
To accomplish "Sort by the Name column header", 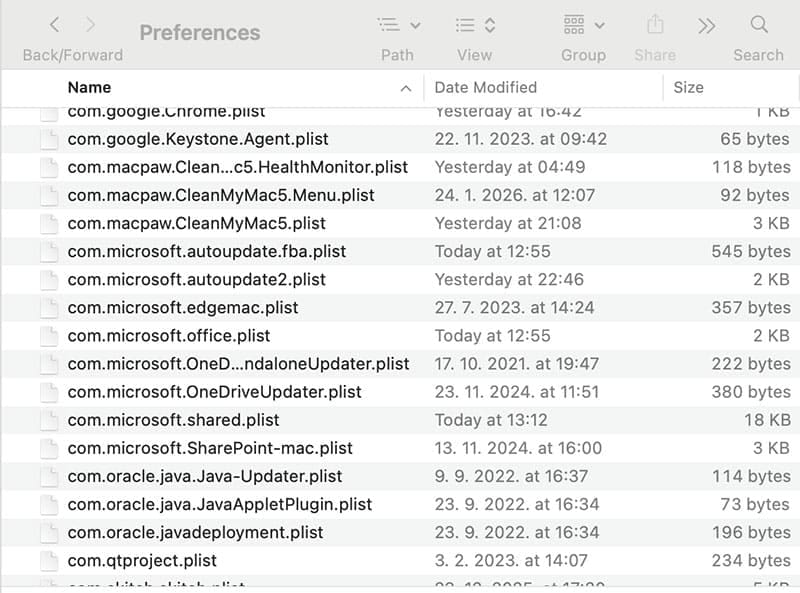I will click(89, 87).
